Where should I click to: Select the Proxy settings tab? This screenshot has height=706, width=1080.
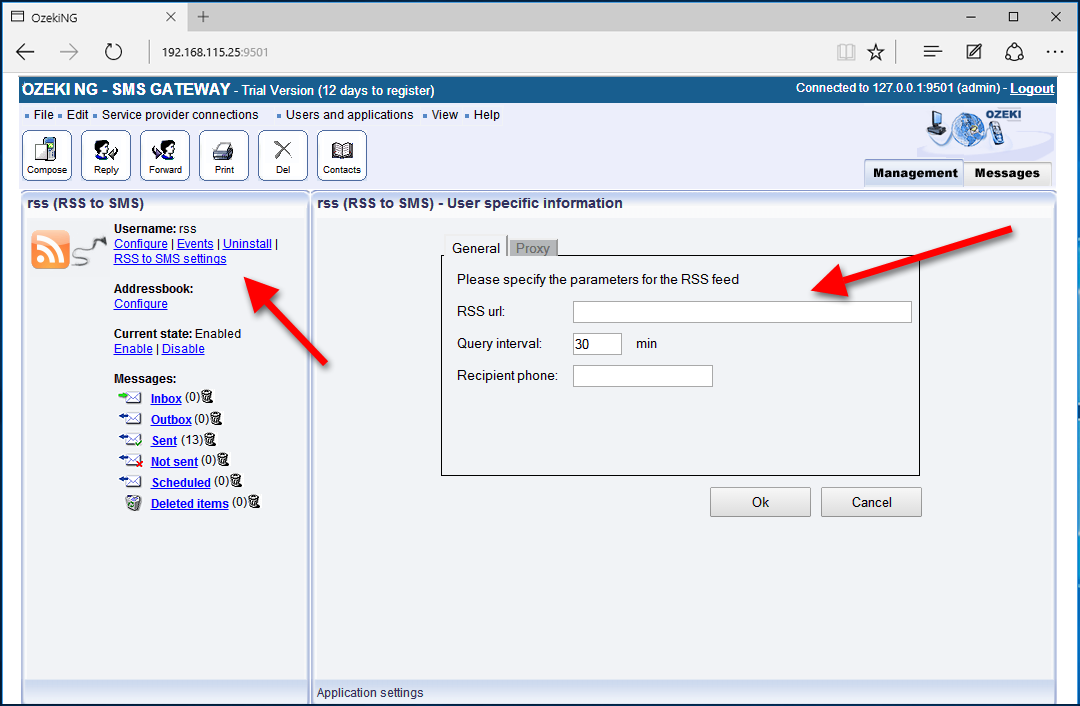(x=532, y=248)
